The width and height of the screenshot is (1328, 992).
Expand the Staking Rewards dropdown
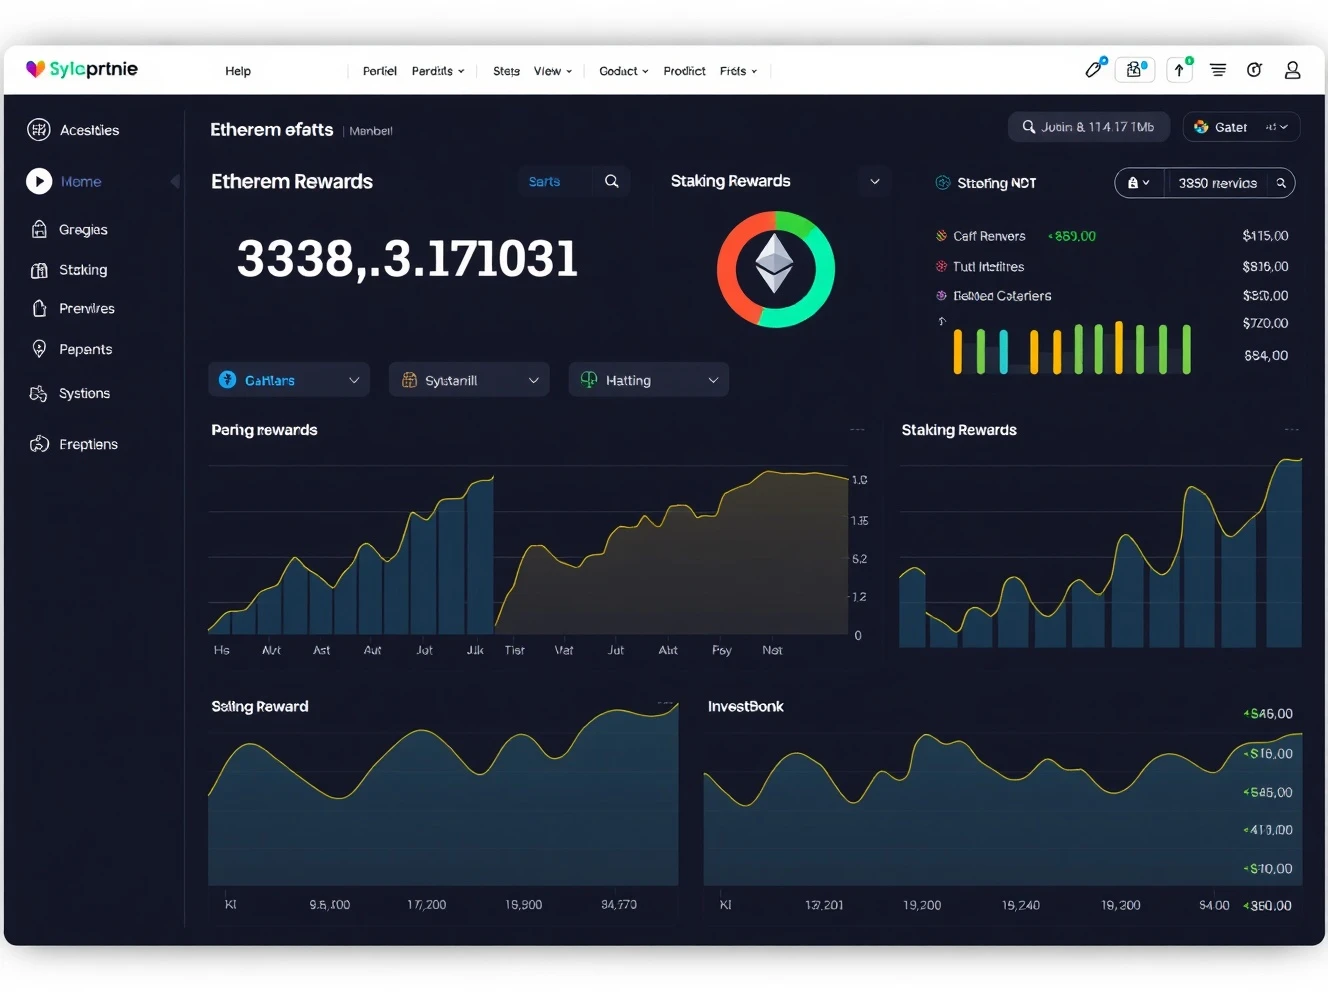(x=874, y=182)
